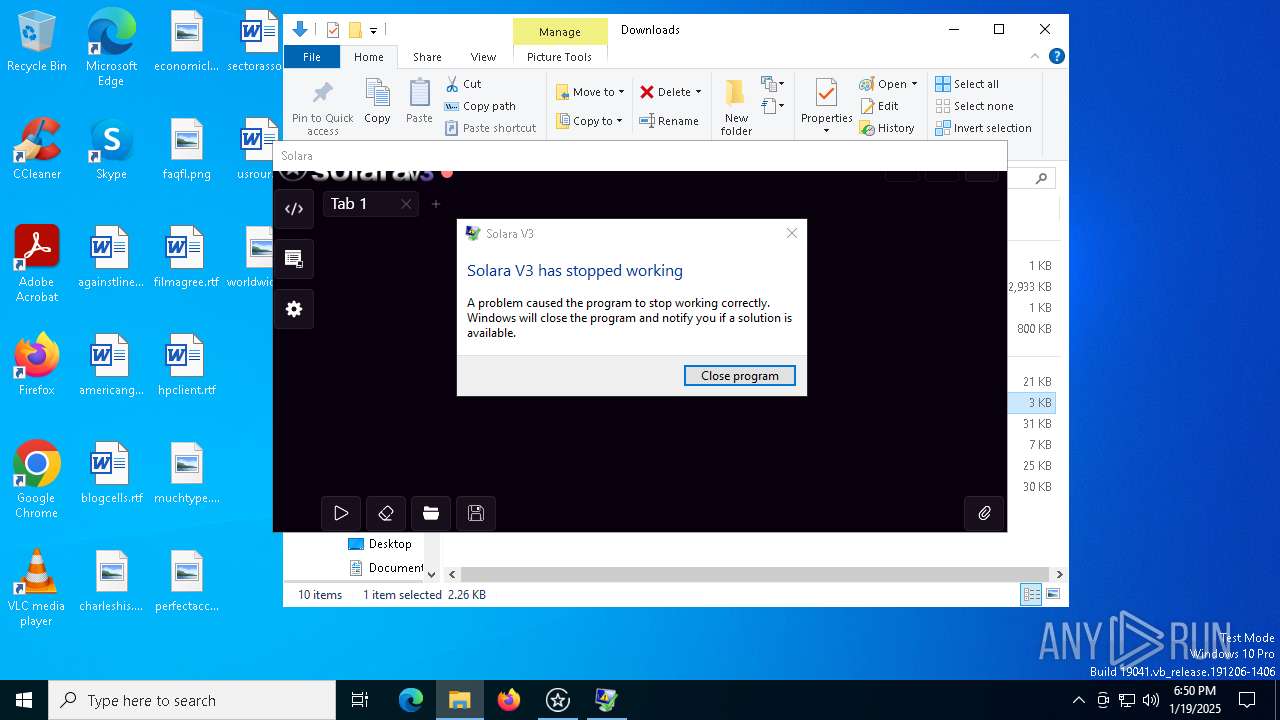This screenshot has height=720, width=1280.
Task: Click the Explorer search magnifier icon
Action: click(1041, 178)
